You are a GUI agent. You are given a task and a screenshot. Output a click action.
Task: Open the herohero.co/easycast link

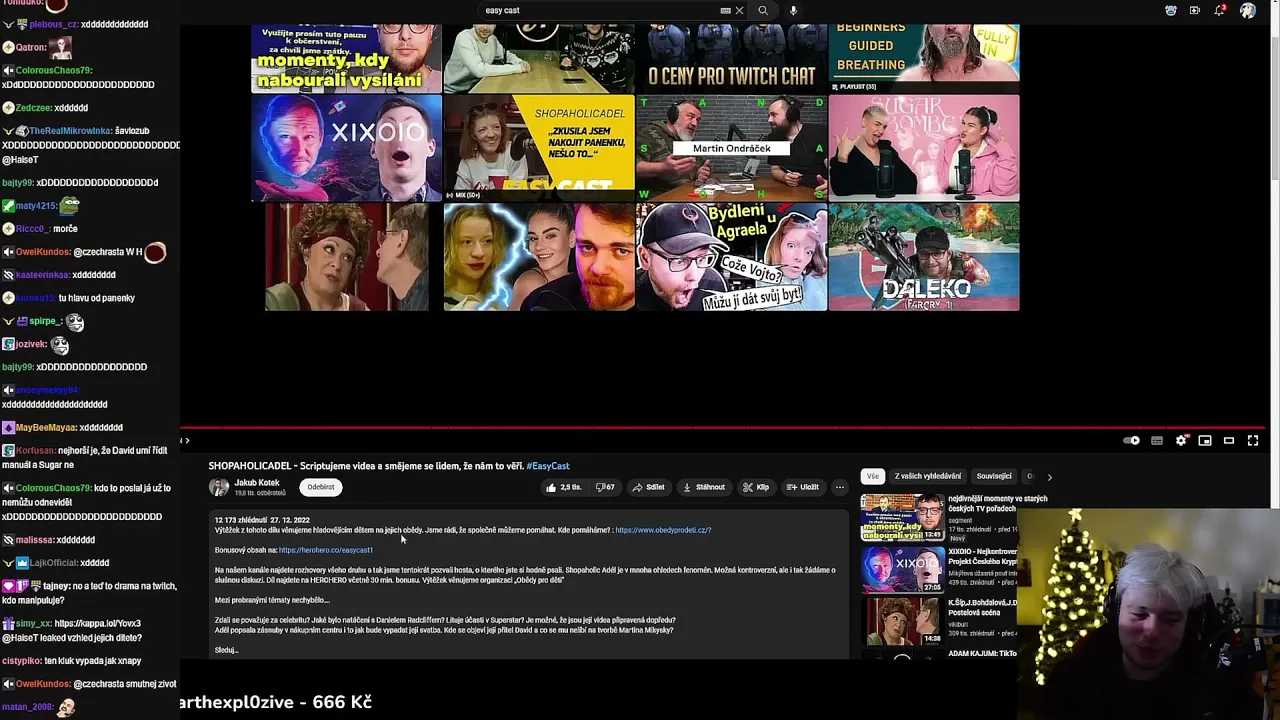[x=326, y=550]
